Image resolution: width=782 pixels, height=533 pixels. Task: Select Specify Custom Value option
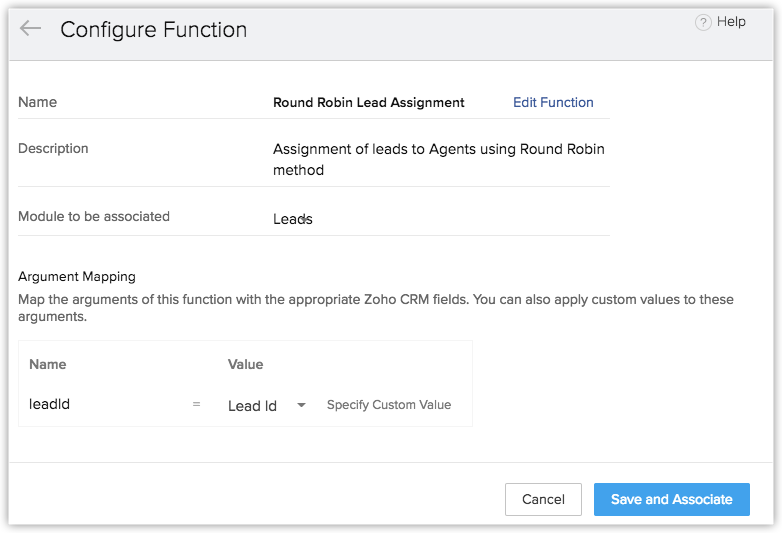(x=389, y=405)
